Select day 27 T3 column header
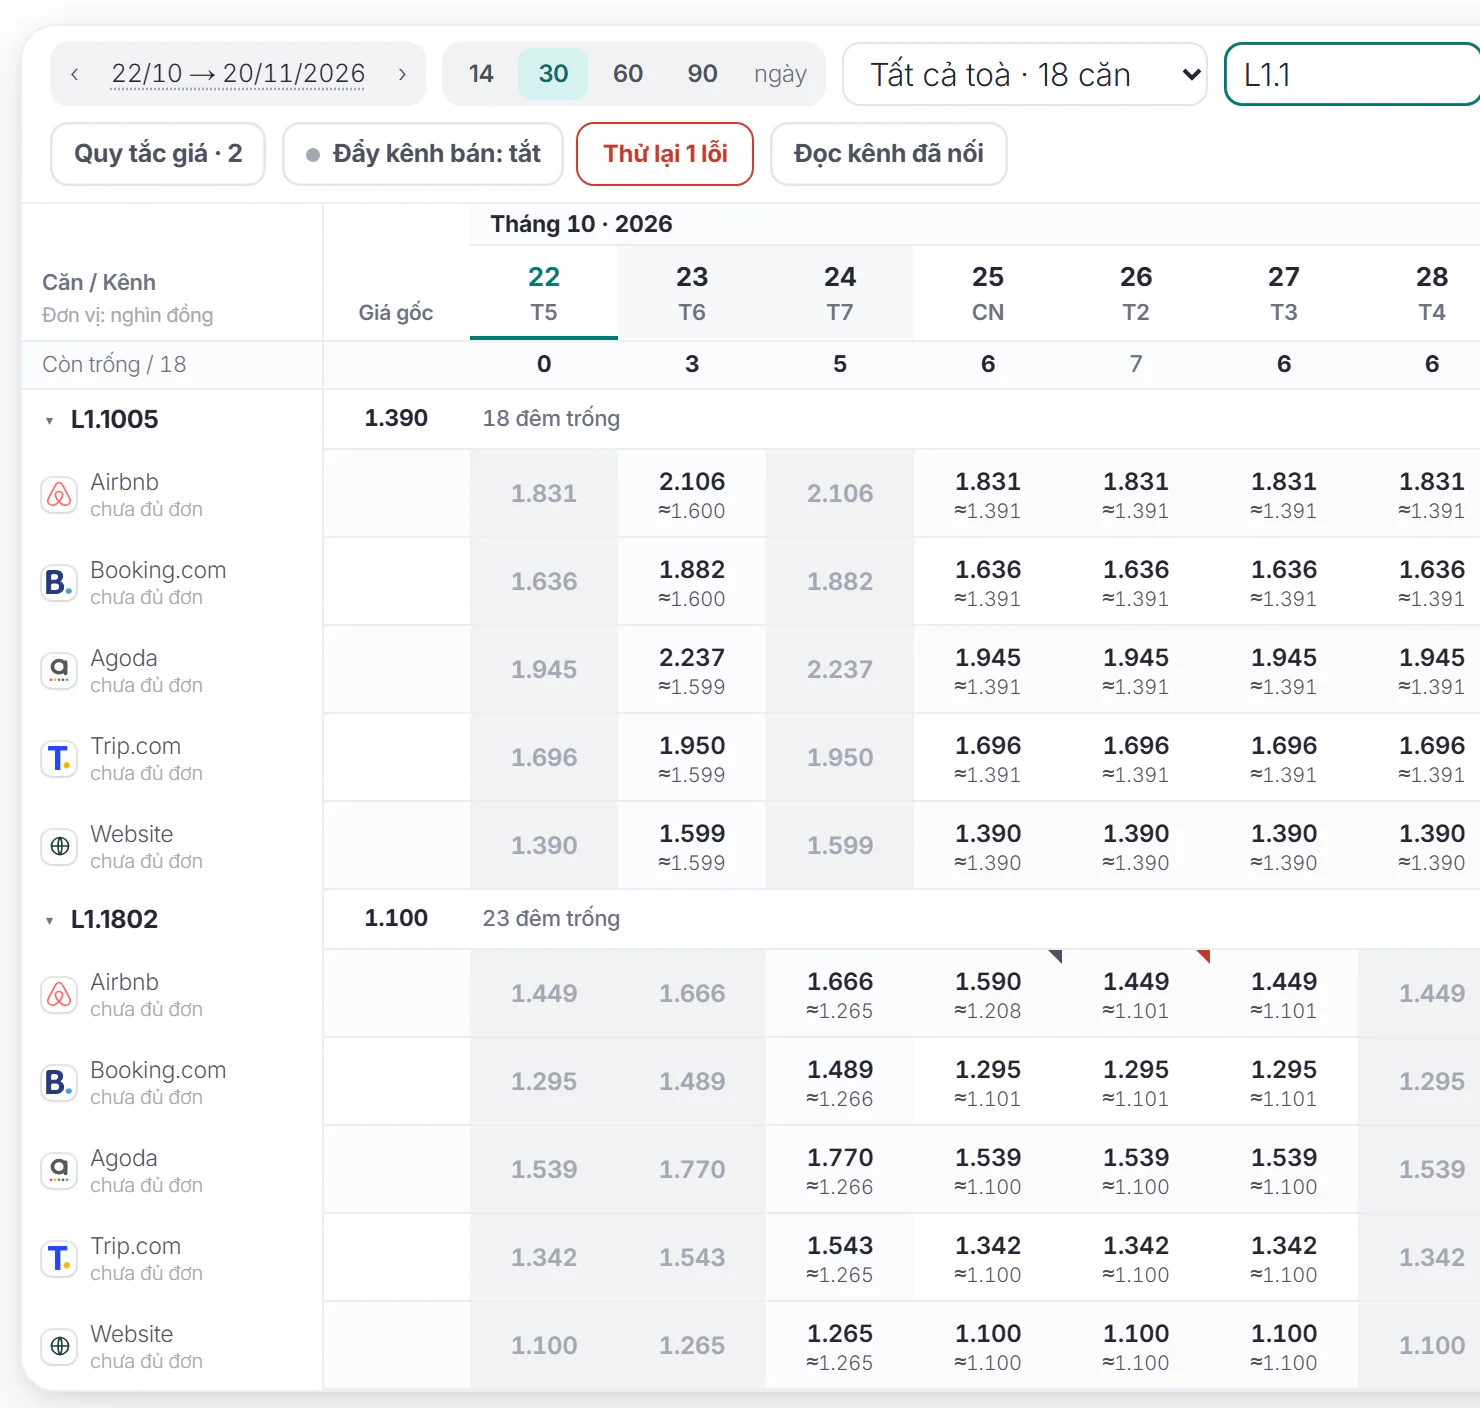The width and height of the screenshot is (1480, 1408). pyautogui.click(x=1284, y=293)
